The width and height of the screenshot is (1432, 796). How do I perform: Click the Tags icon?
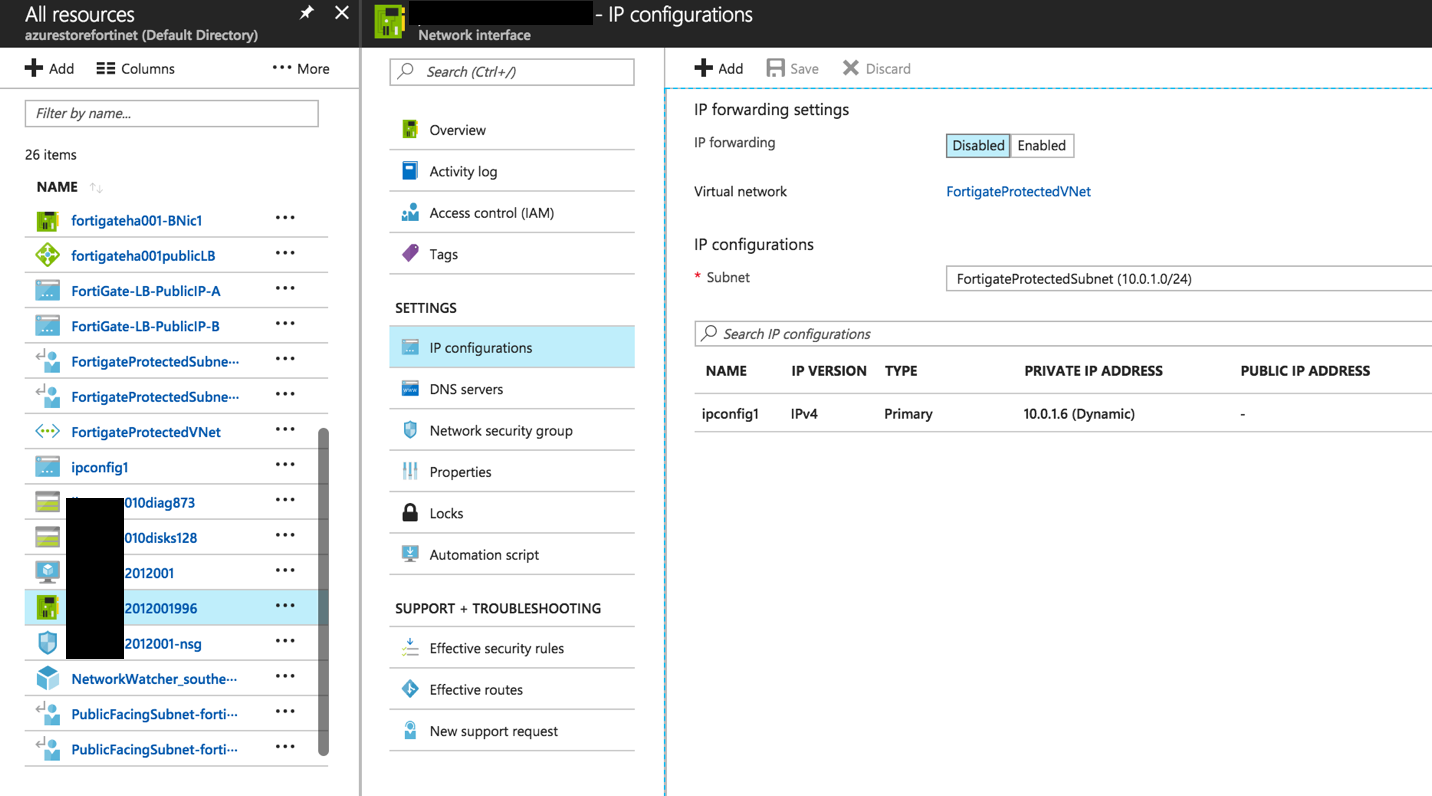point(410,253)
